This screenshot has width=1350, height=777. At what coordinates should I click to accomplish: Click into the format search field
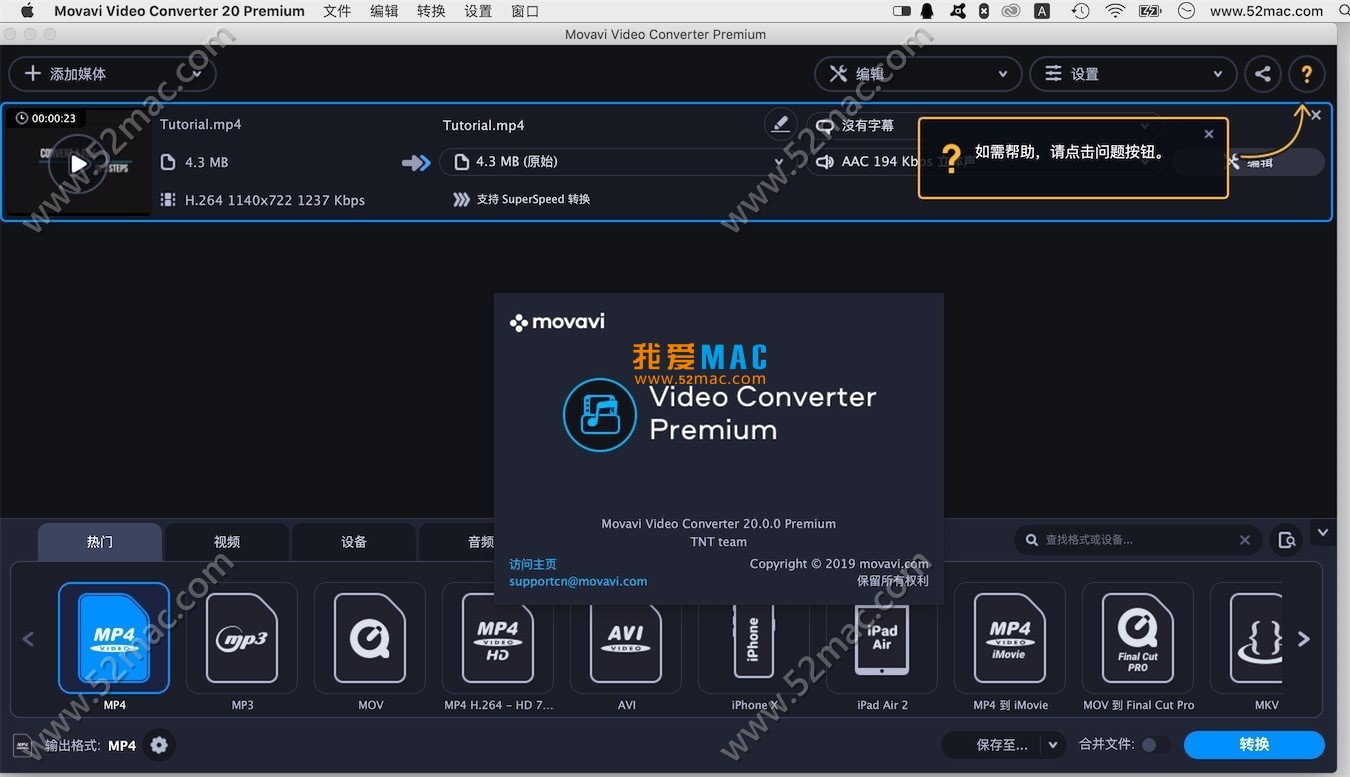pos(1138,540)
